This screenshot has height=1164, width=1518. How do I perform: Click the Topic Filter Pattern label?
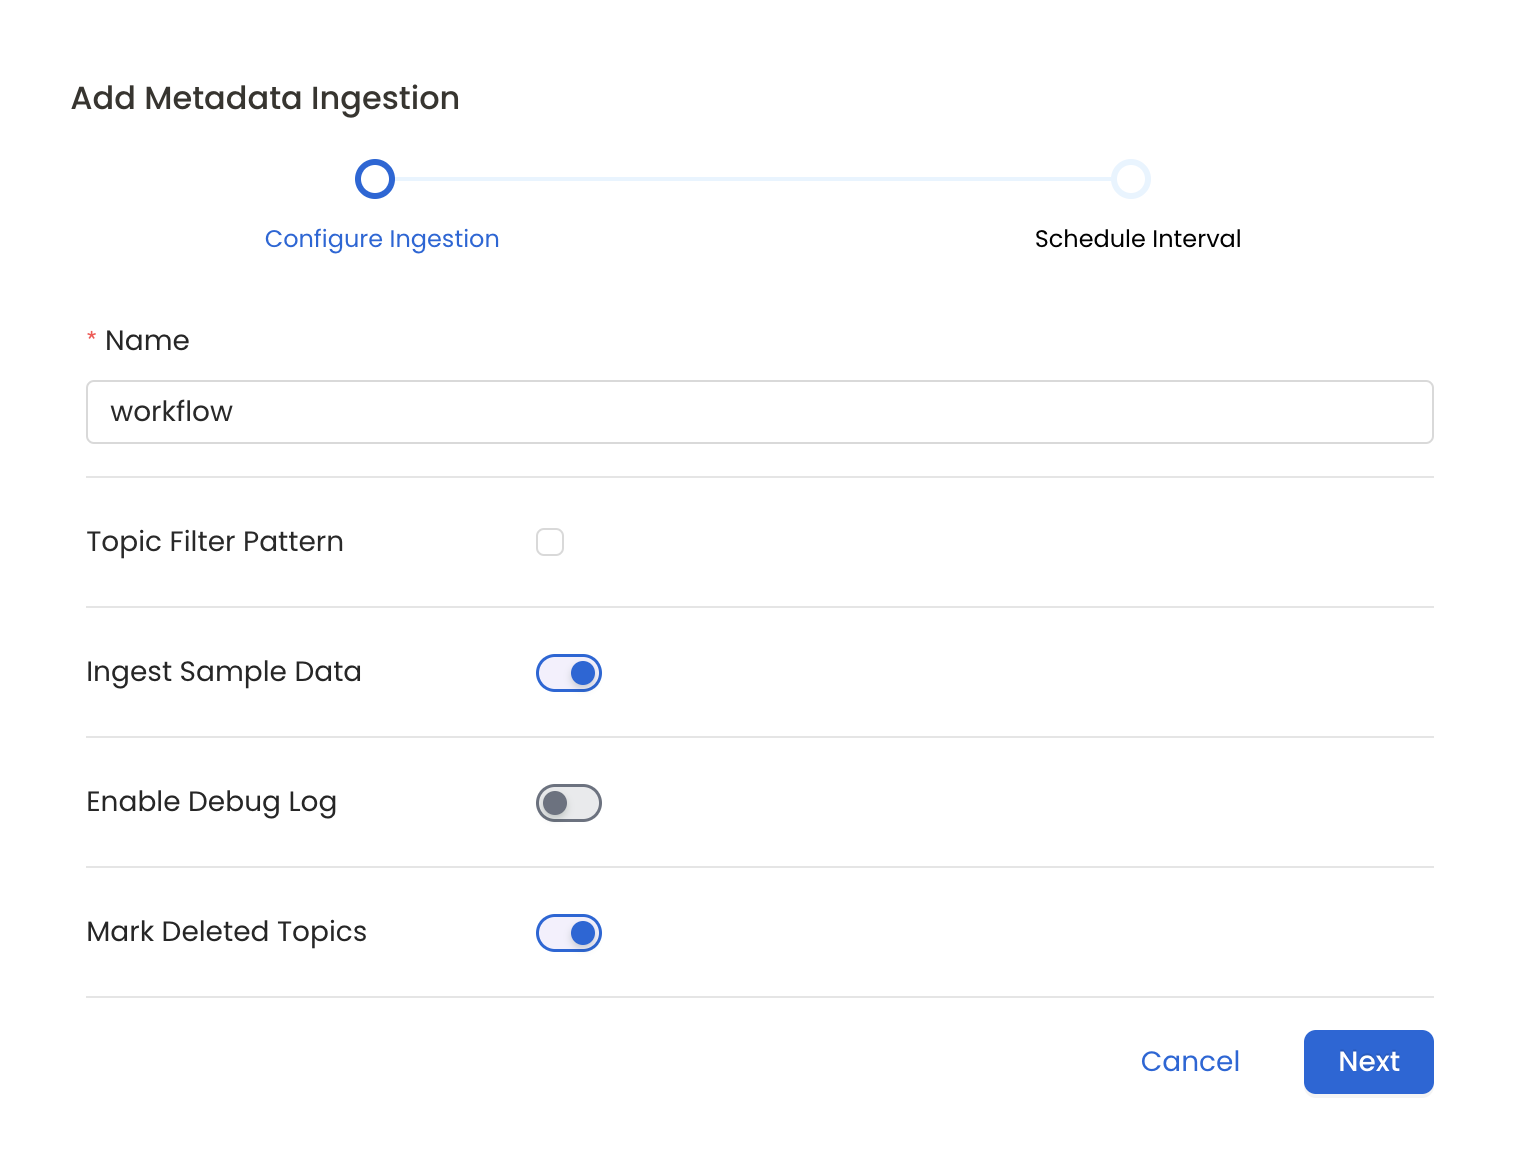point(214,541)
